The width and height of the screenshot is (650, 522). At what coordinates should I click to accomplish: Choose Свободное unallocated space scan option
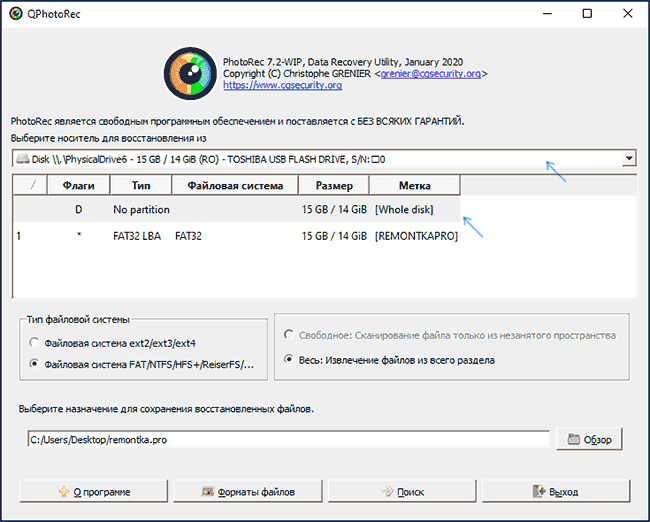click(x=450, y=335)
